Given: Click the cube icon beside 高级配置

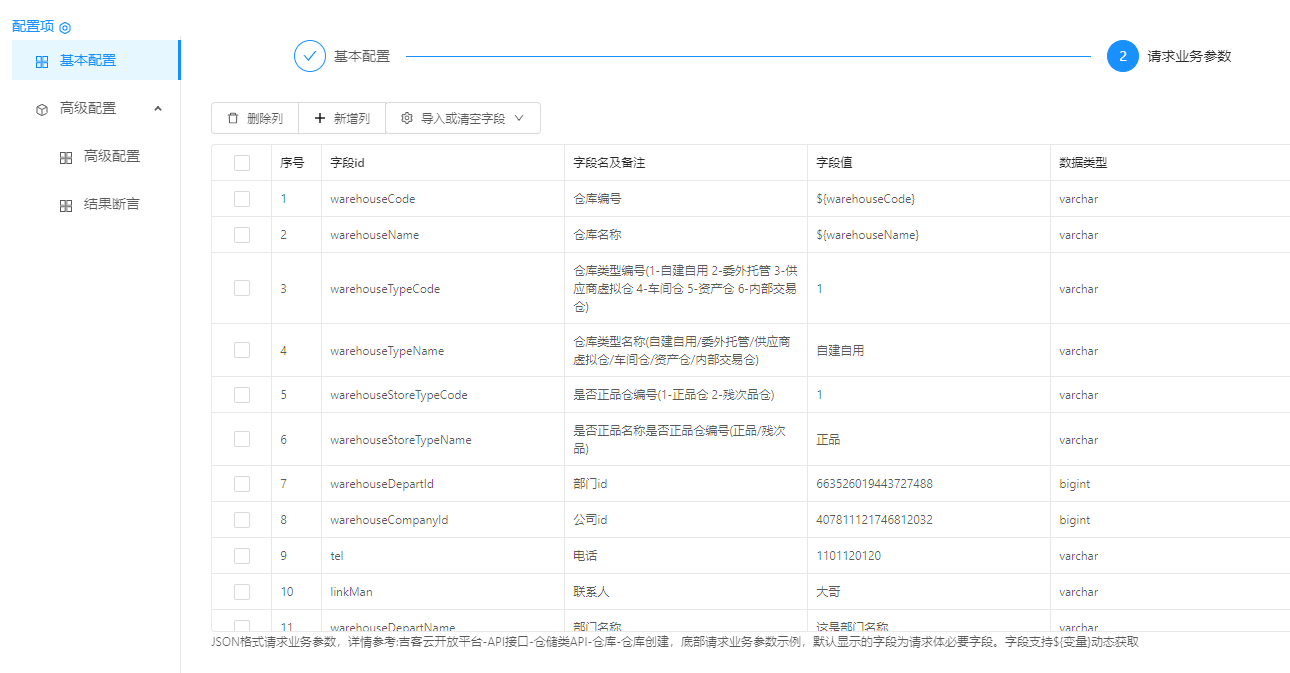Looking at the screenshot, I should (x=41, y=109).
